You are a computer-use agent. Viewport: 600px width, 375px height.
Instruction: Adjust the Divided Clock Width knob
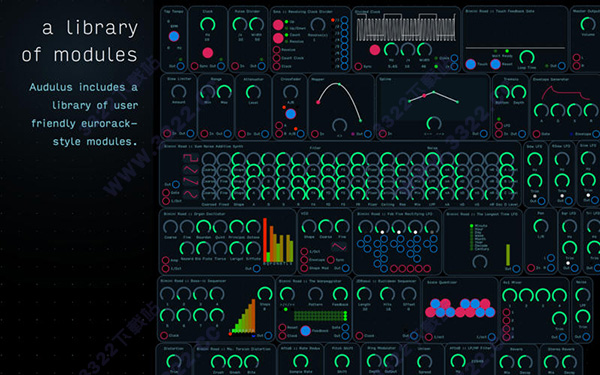coord(424,50)
